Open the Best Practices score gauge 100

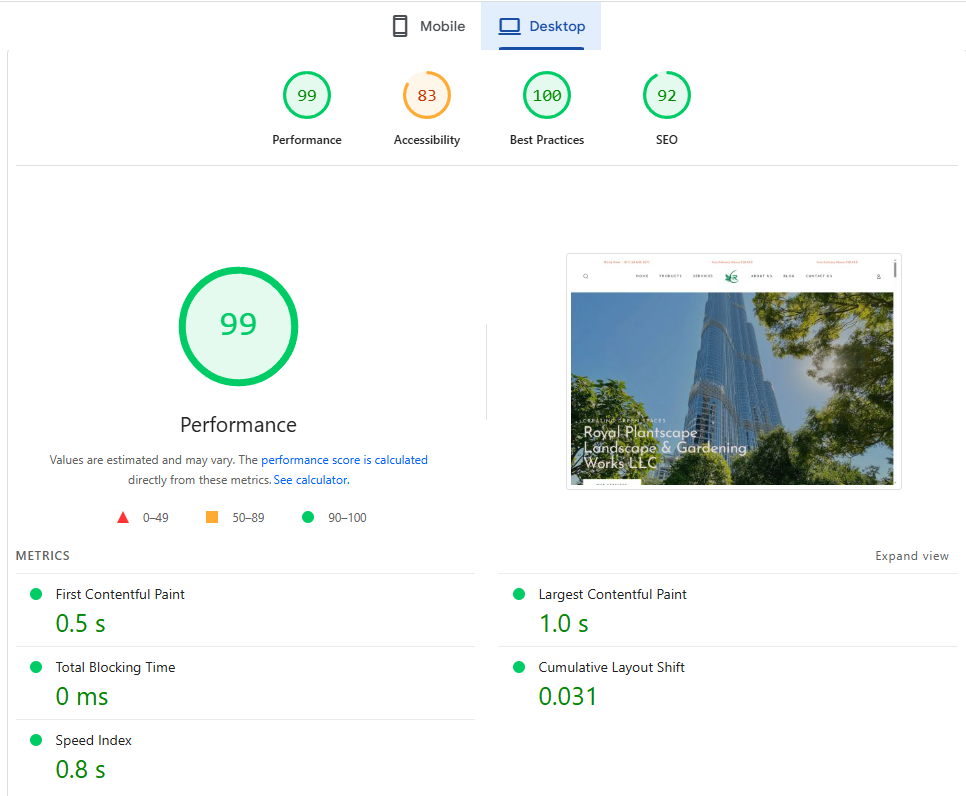[547, 96]
